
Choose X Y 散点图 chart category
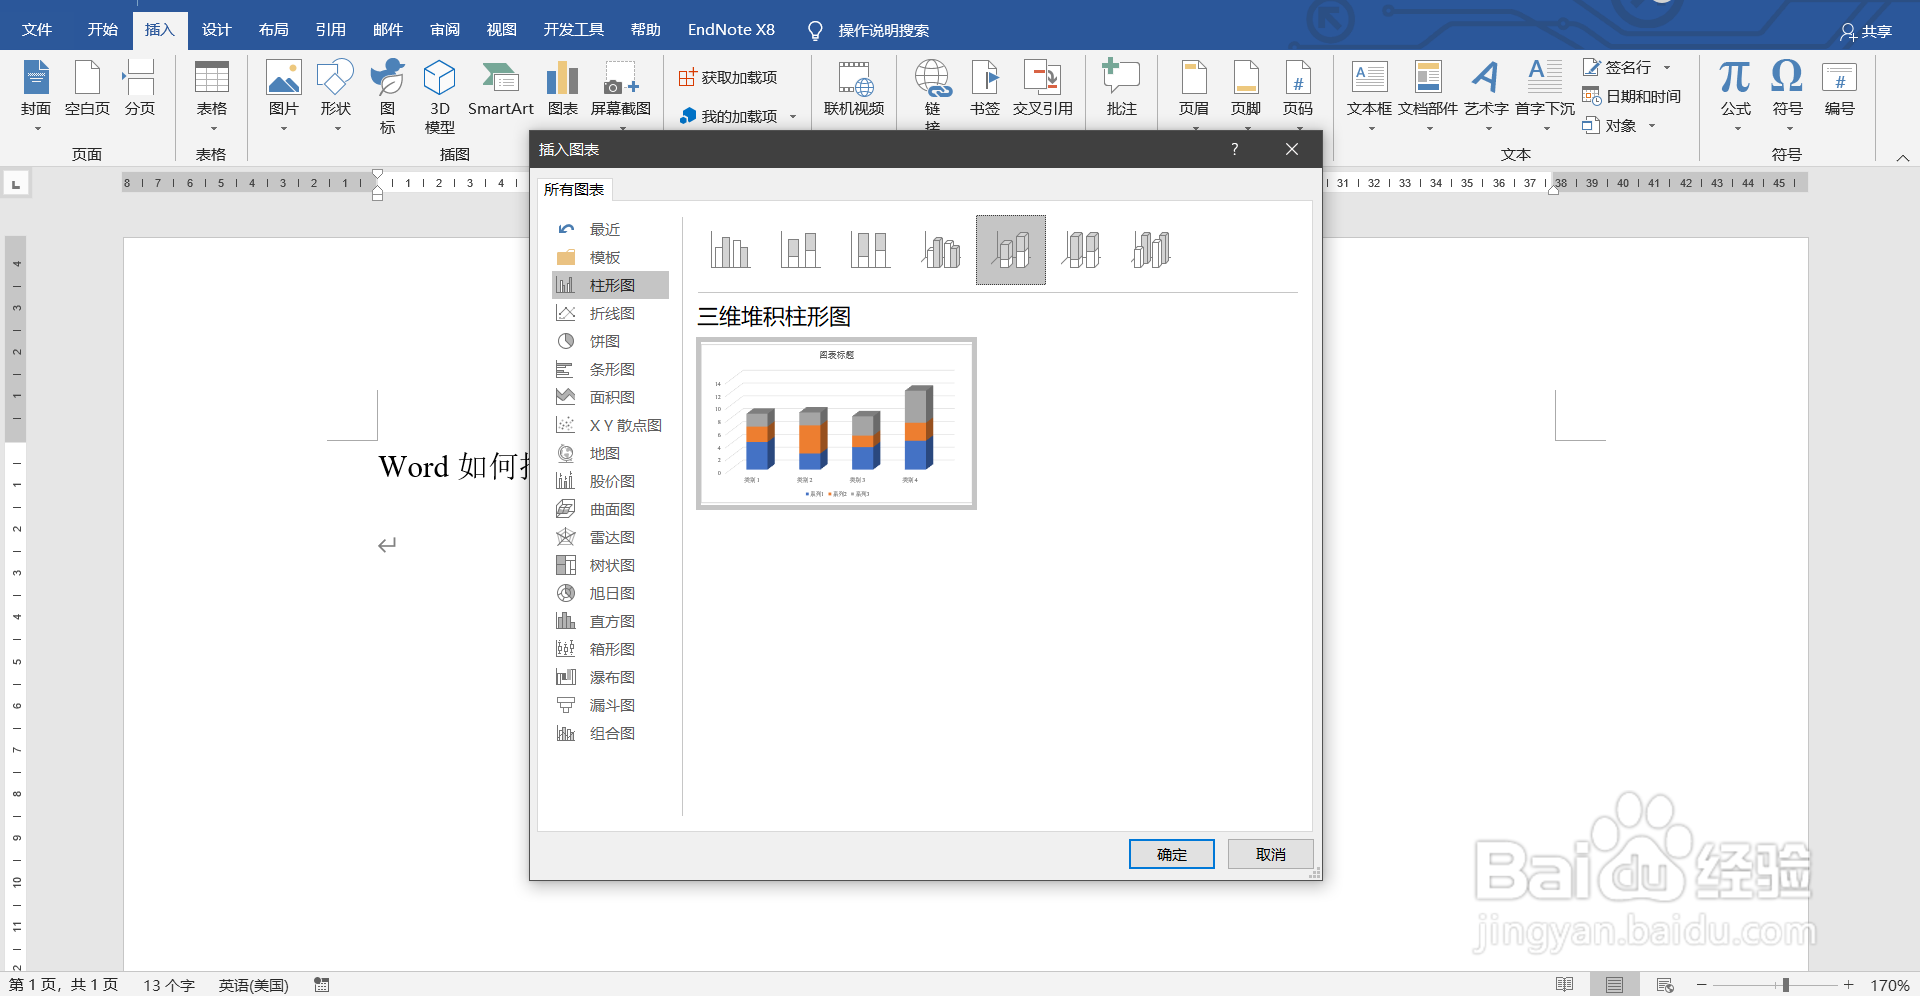pos(610,425)
